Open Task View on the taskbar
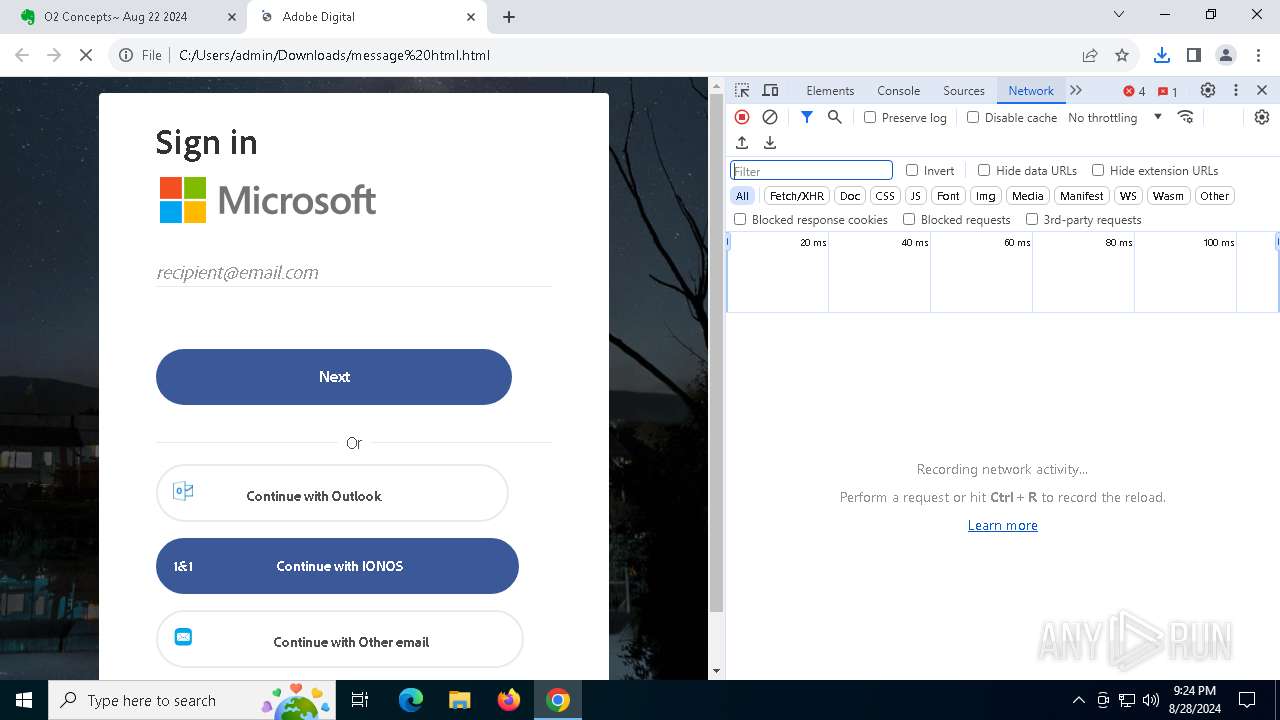1280x720 pixels. click(361, 700)
